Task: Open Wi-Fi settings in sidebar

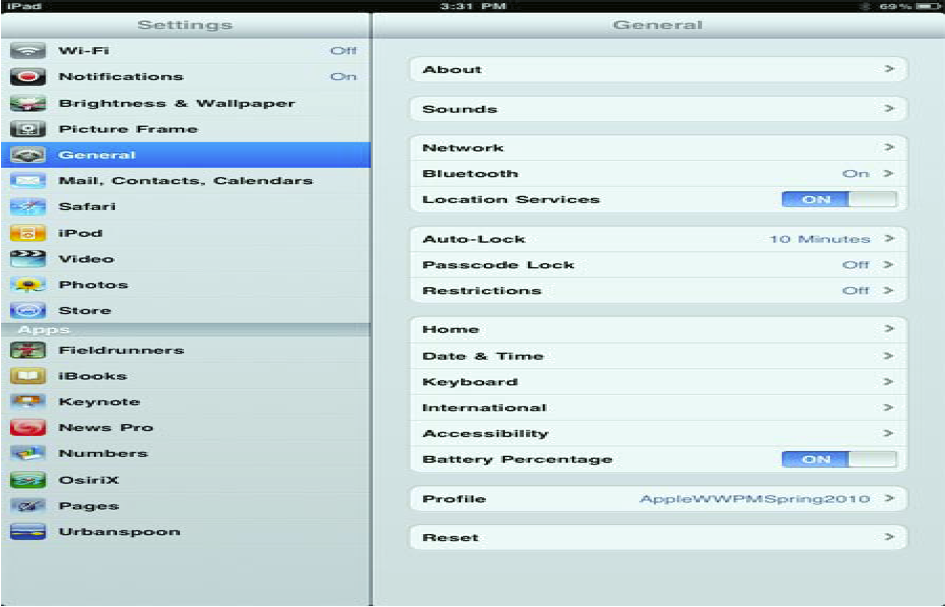Action: tap(186, 51)
